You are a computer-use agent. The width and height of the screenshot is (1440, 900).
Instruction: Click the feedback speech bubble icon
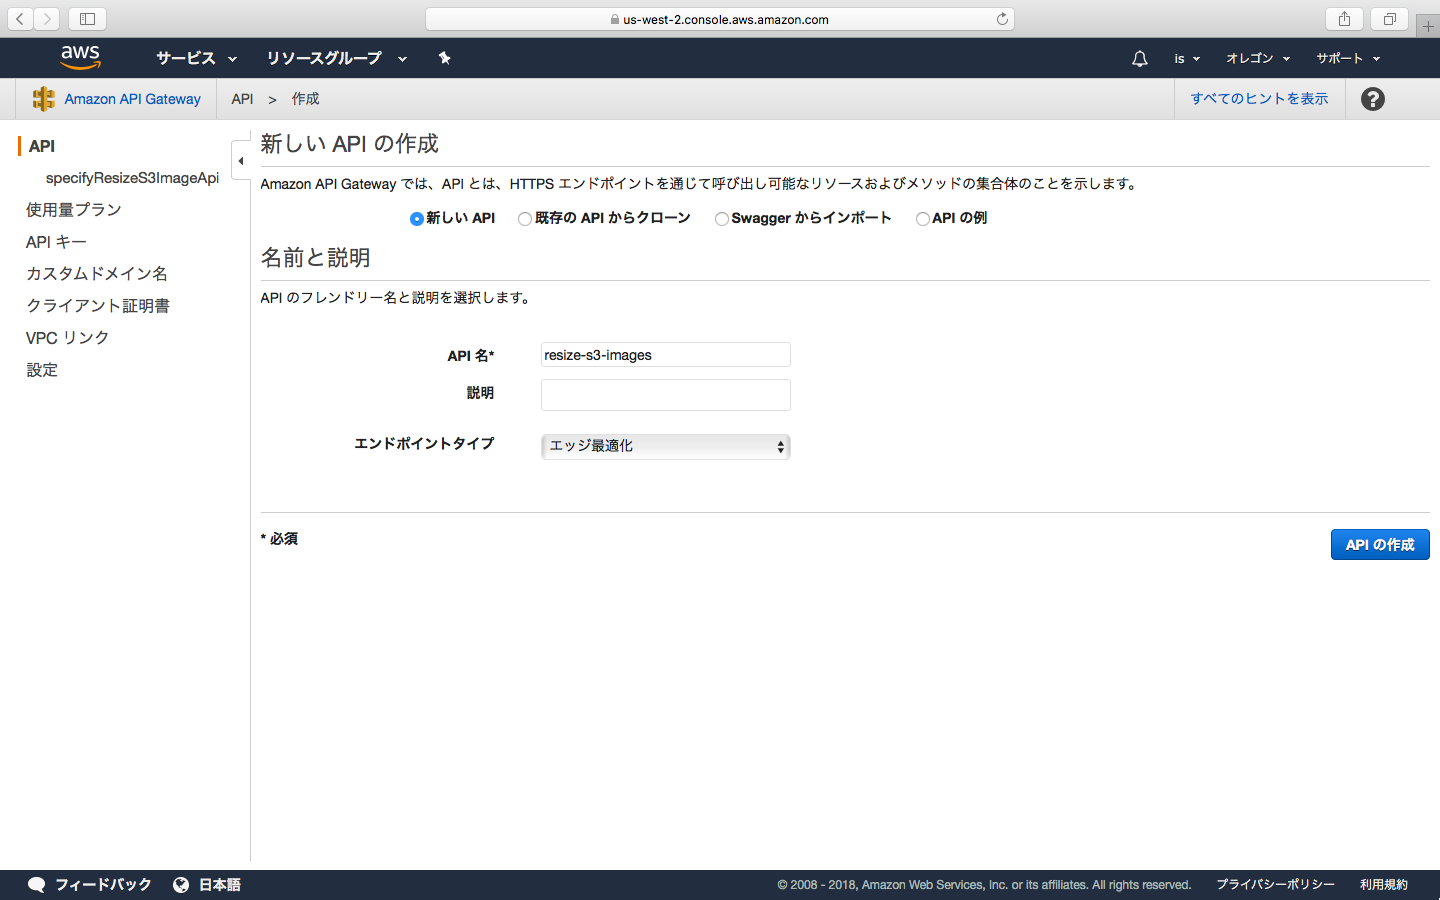coord(37,885)
